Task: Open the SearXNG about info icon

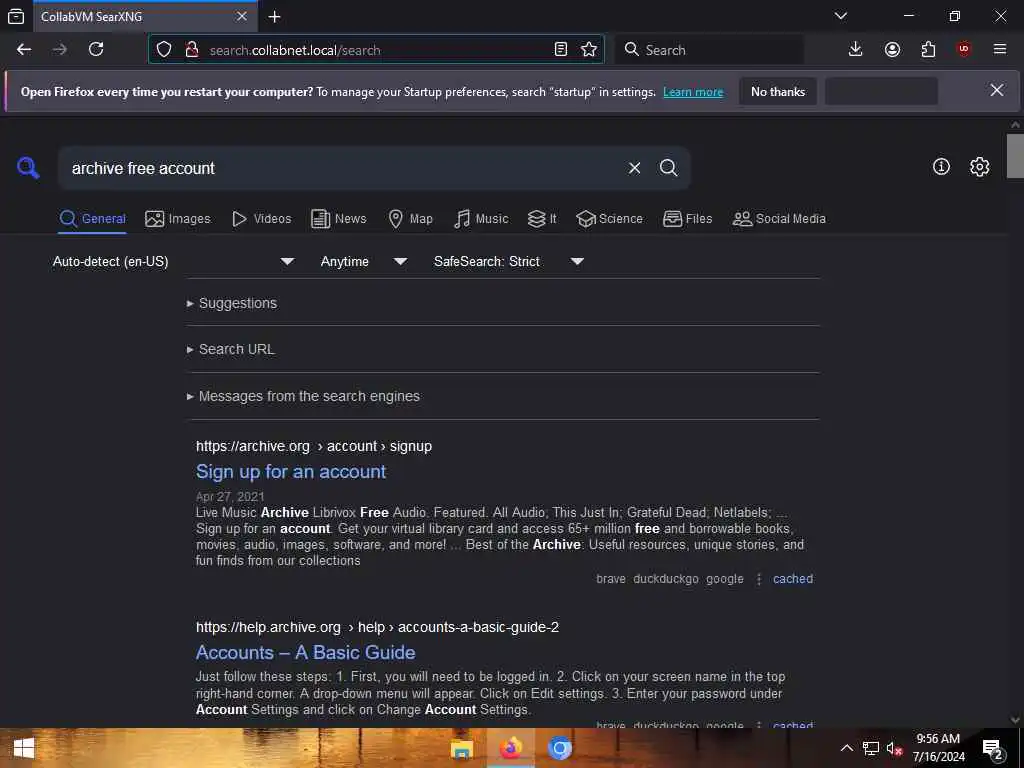Action: click(x=941, y=167)
